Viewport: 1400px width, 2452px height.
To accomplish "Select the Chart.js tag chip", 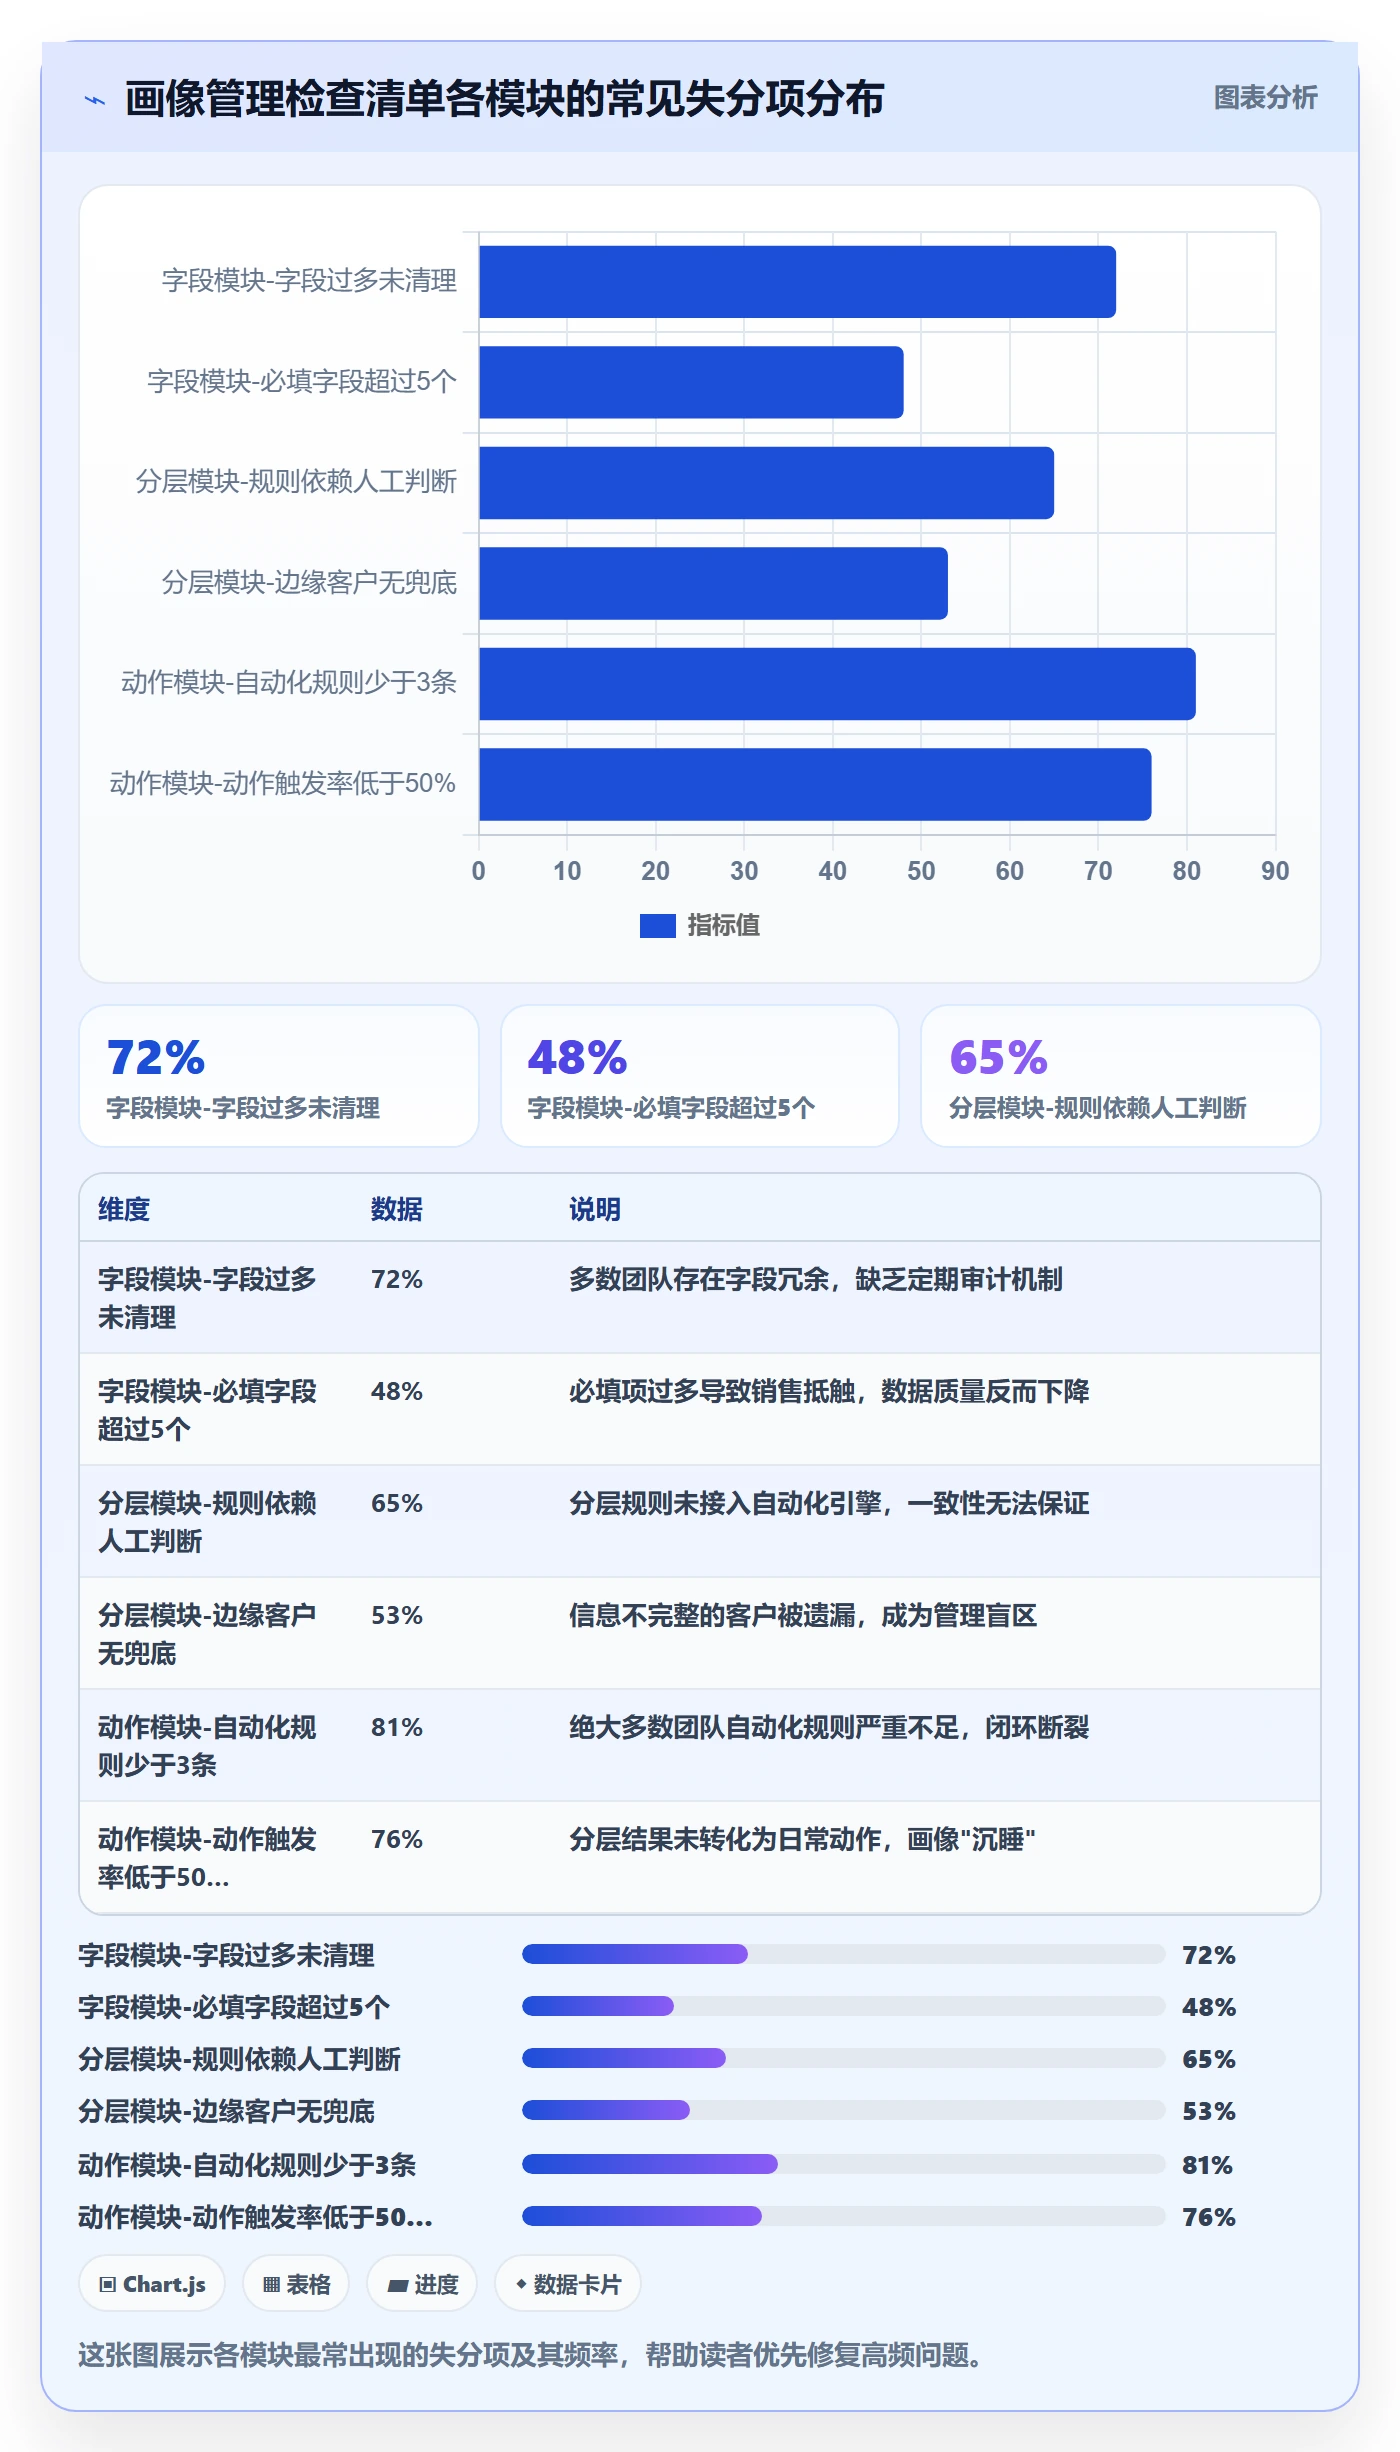I will click(x=152, y=2284).
